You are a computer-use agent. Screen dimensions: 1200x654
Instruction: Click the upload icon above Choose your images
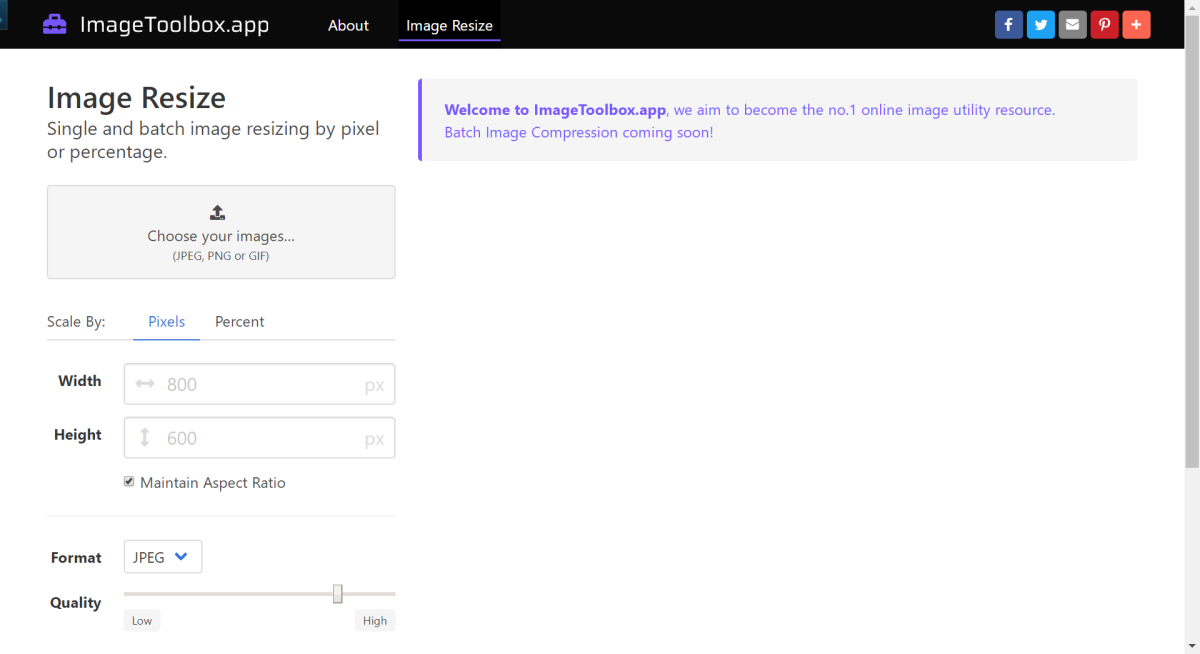218,212
